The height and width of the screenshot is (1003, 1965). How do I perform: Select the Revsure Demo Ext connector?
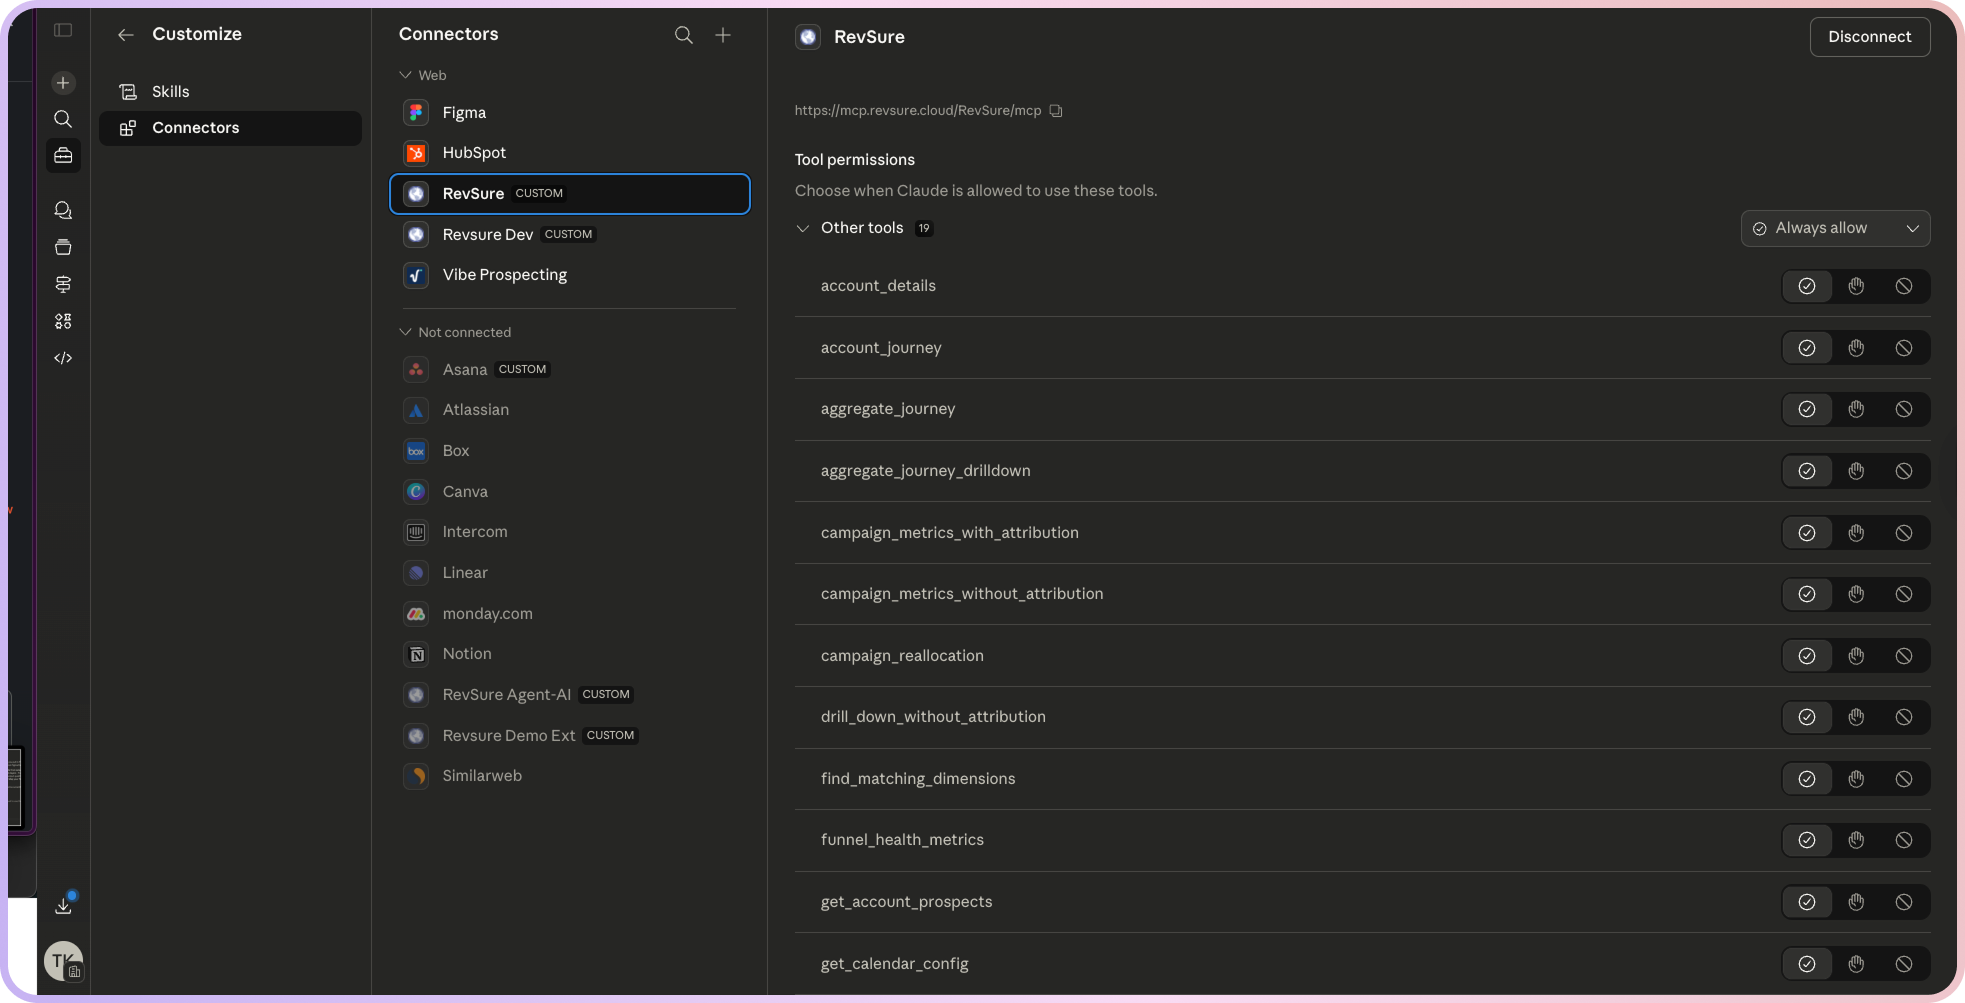tap(569, 735)
